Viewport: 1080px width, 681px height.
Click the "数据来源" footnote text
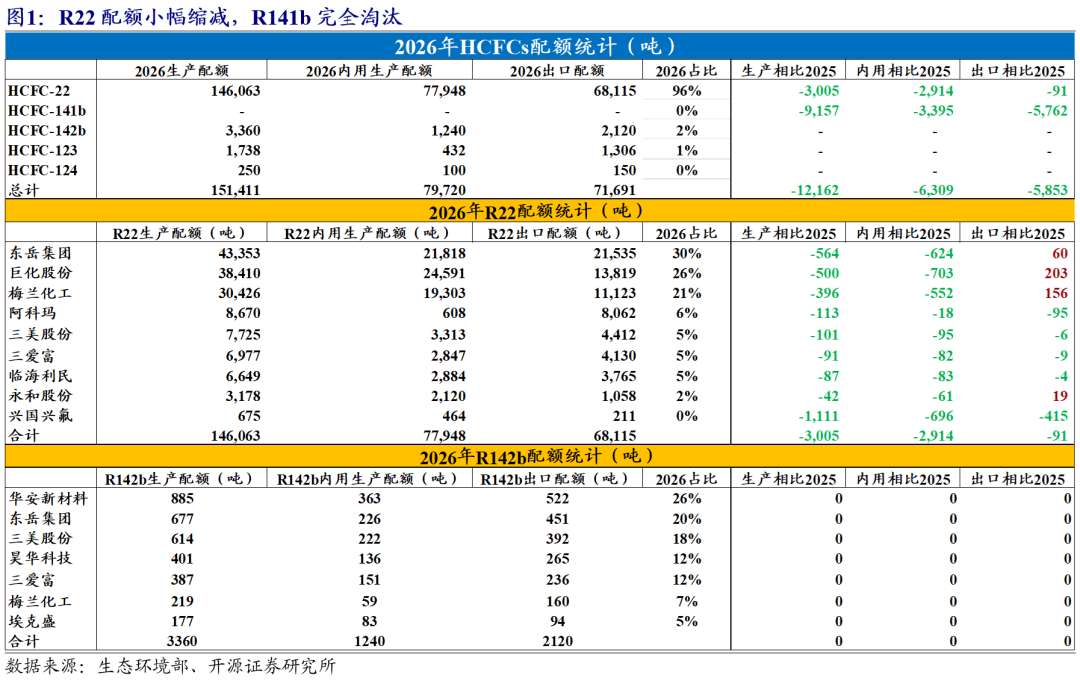tap(170, 666)
